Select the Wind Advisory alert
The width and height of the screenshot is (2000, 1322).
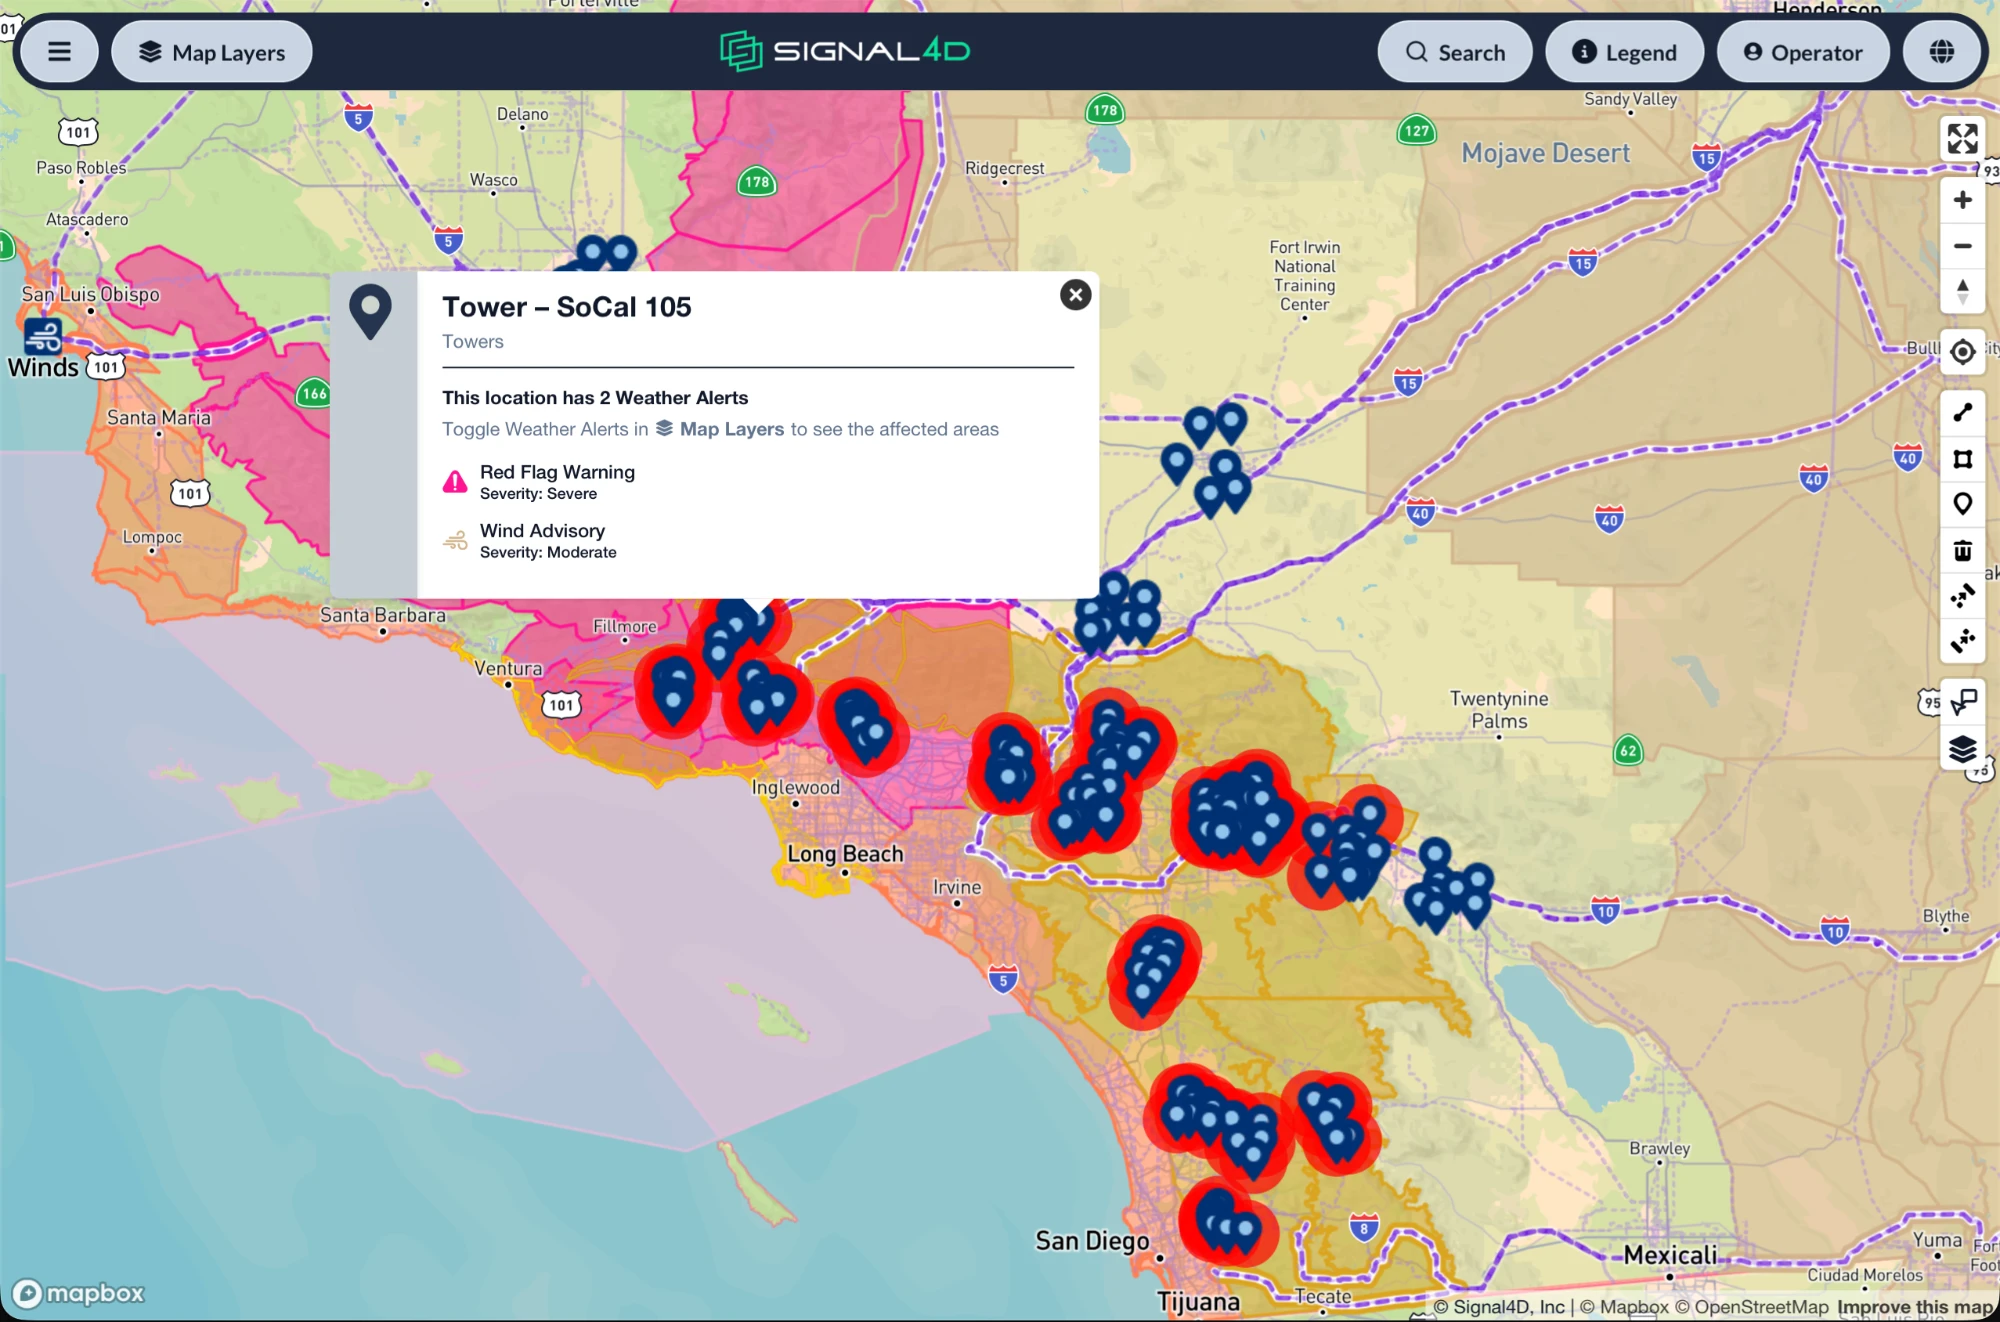(530, 541)
